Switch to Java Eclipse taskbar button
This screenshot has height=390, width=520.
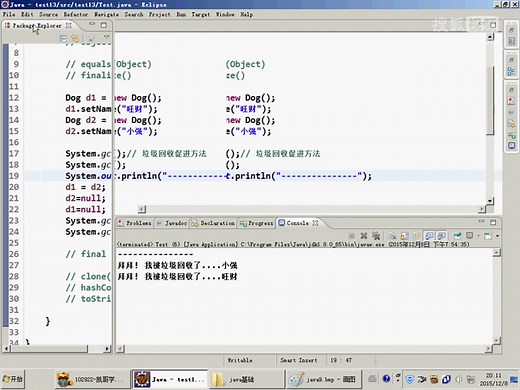click(170, 379)
